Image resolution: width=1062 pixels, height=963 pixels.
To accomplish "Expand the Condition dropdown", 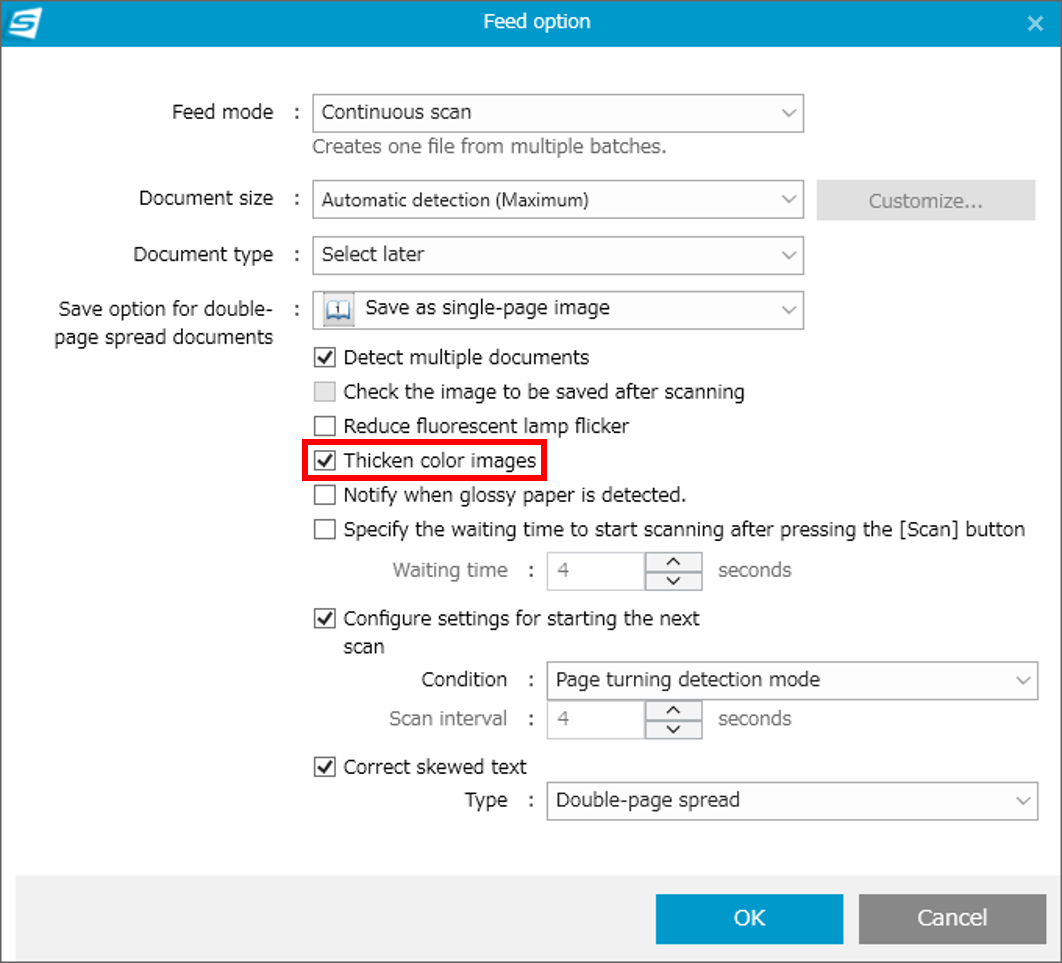I will pyautogui.click(x=792, y=681).
